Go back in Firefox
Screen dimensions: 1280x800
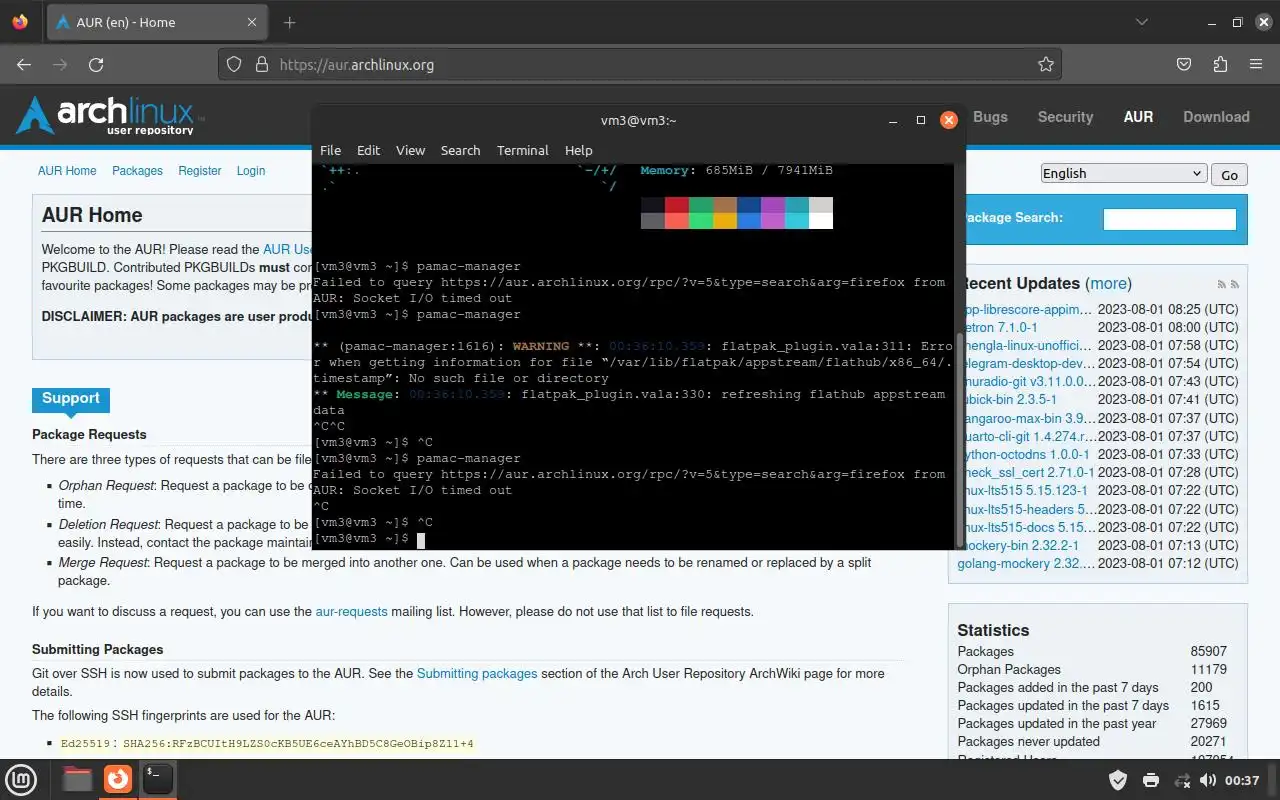click(24, 64)
